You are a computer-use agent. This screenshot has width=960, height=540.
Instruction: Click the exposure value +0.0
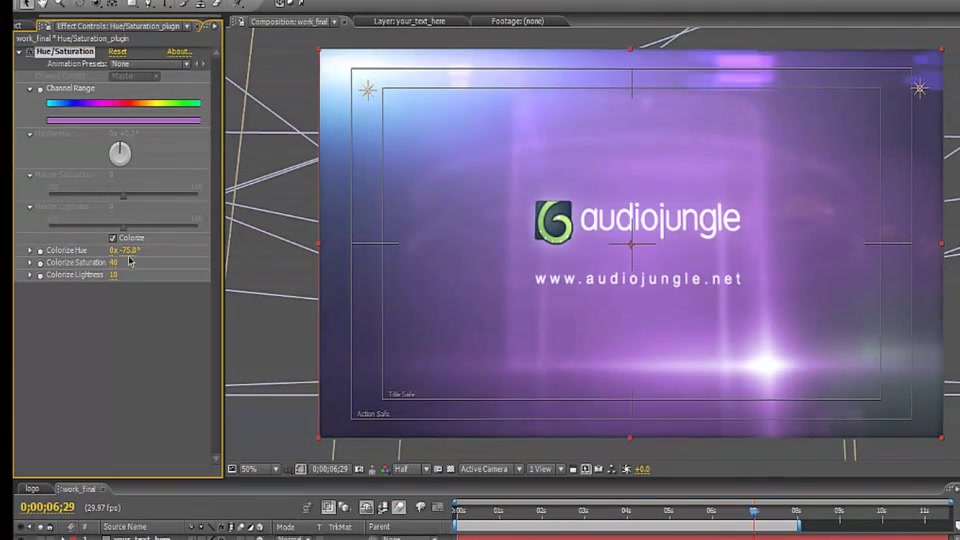click(x=642, y=470)
